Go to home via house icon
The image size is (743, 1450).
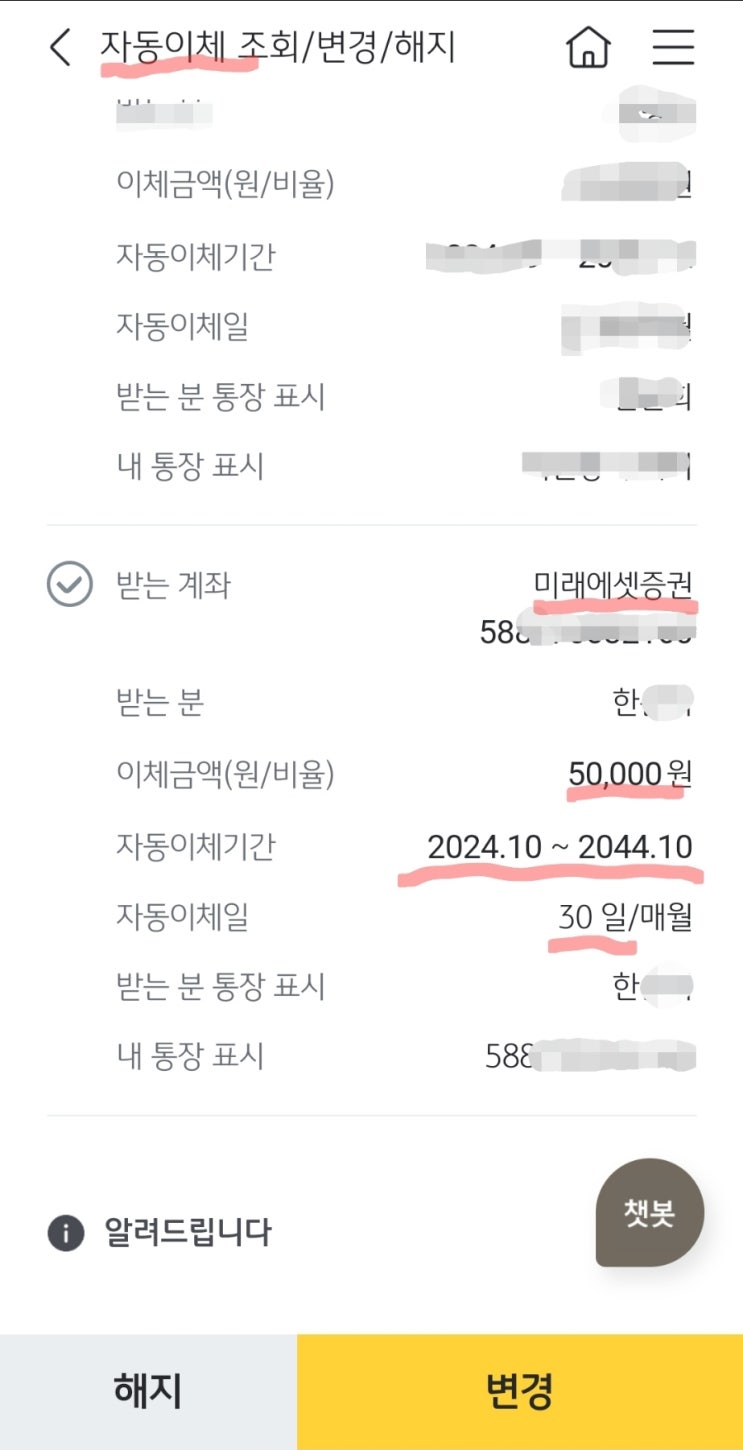coord(588,47)
